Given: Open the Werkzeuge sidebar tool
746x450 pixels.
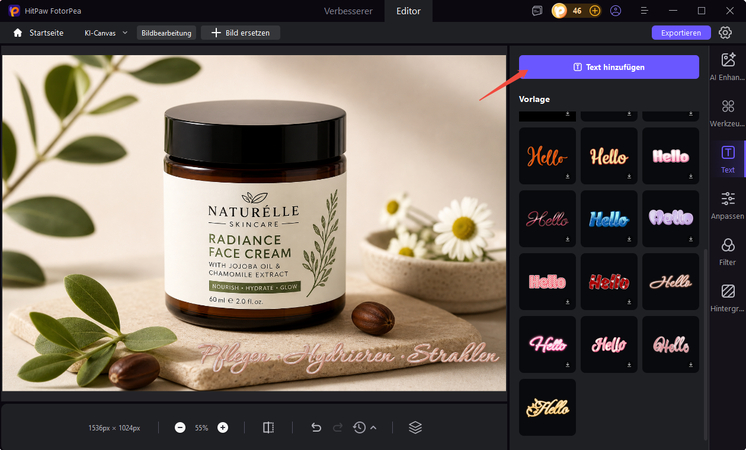Looking at the screenshot, I should [x=727, y=113].
